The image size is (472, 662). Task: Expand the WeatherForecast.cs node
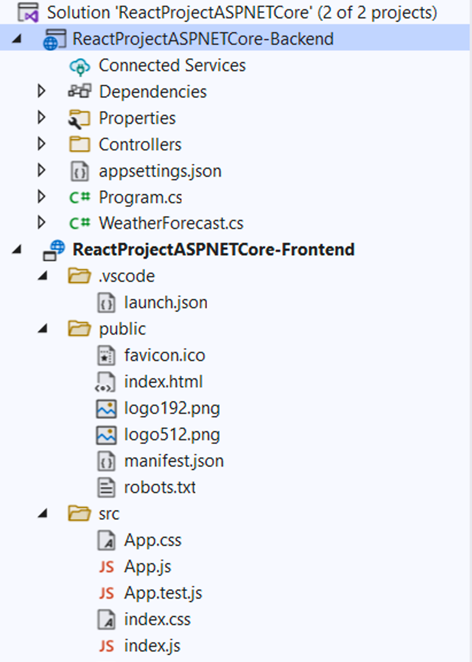coord(41,222)
